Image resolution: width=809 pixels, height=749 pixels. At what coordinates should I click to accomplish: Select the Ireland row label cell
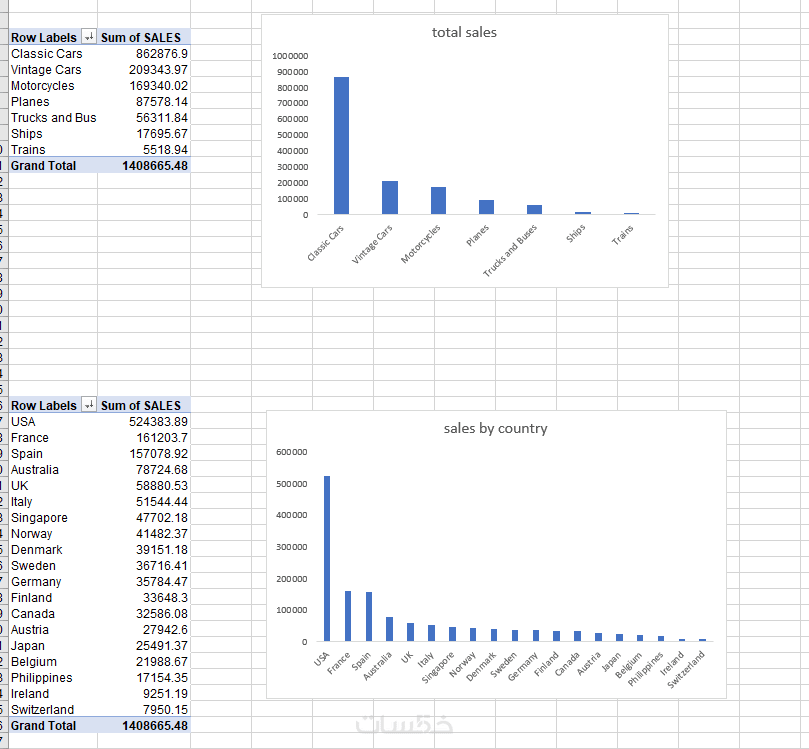coord(53,693)
